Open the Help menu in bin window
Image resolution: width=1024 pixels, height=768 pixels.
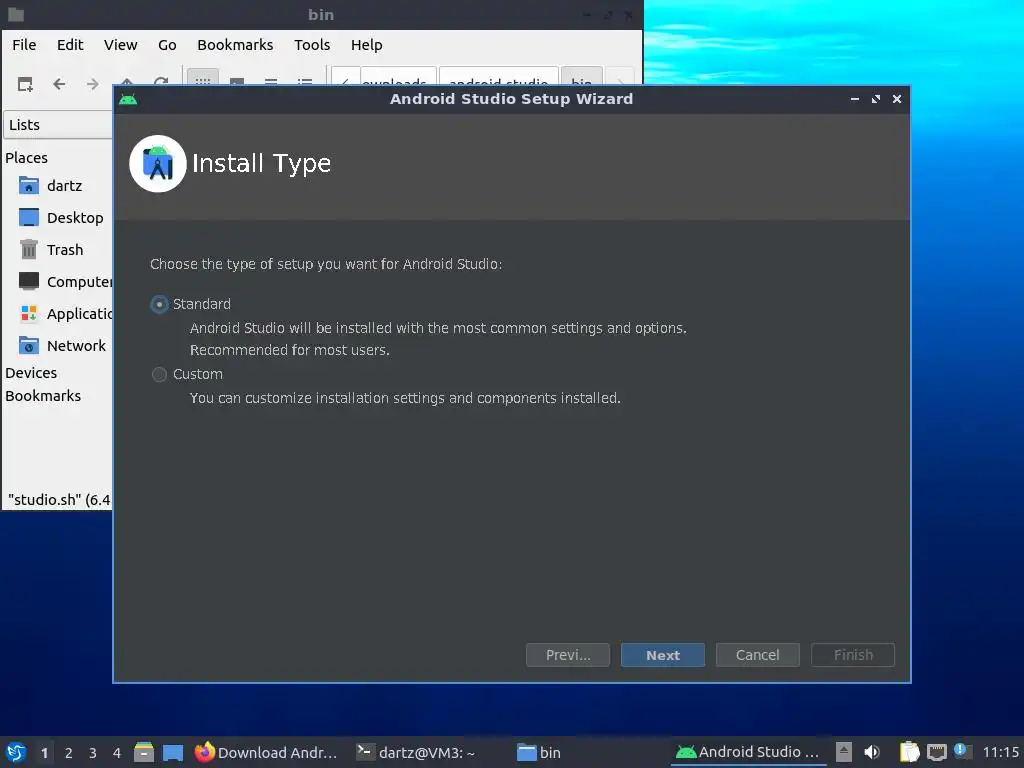point(366,45)
